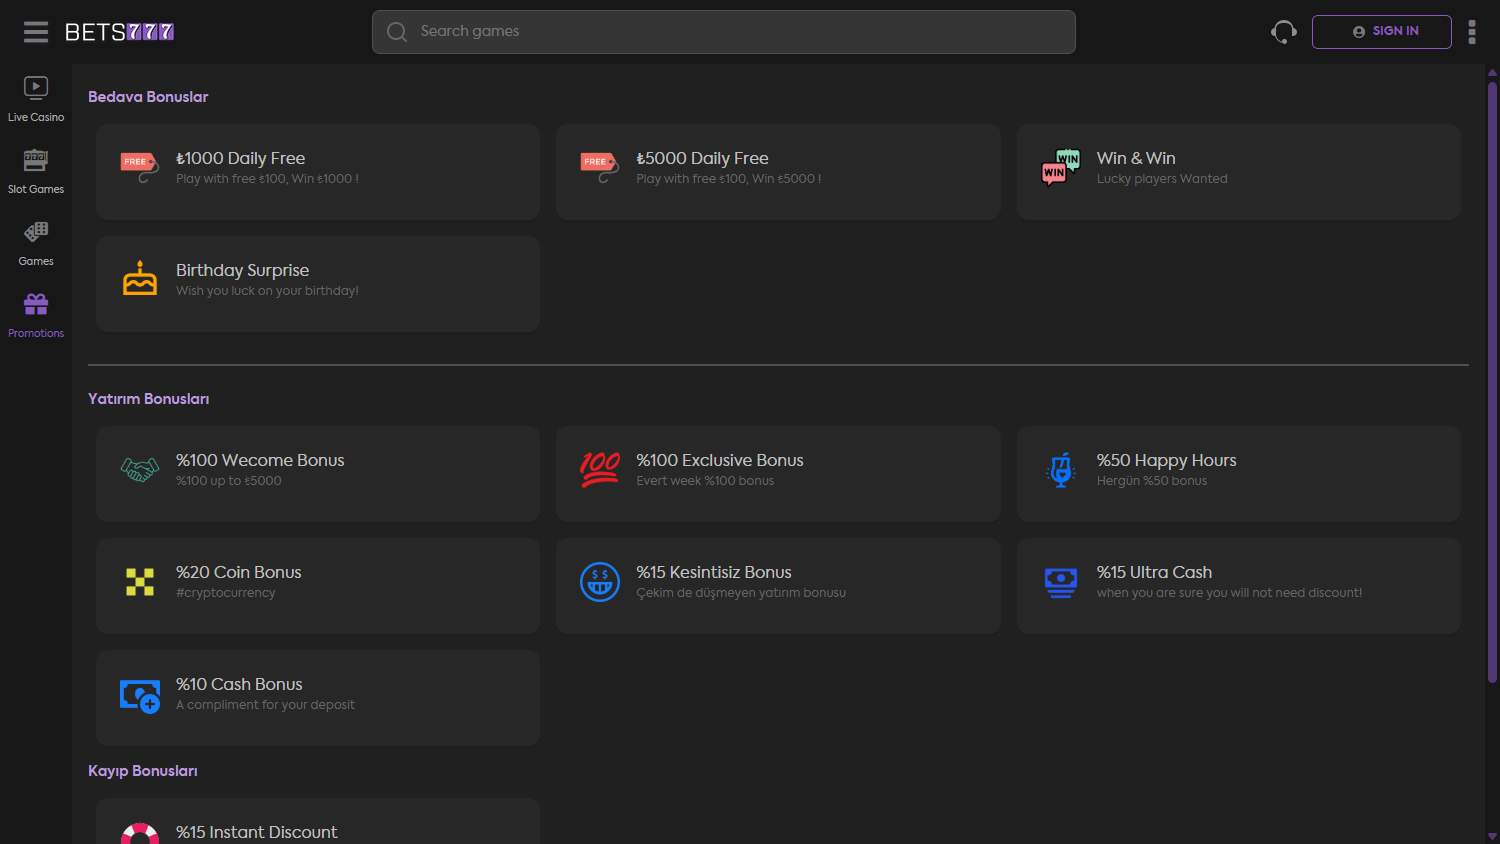Open the %15 Ultra Cash promotion
The image size is (1500, 844).
click(x=1237, y=585)
